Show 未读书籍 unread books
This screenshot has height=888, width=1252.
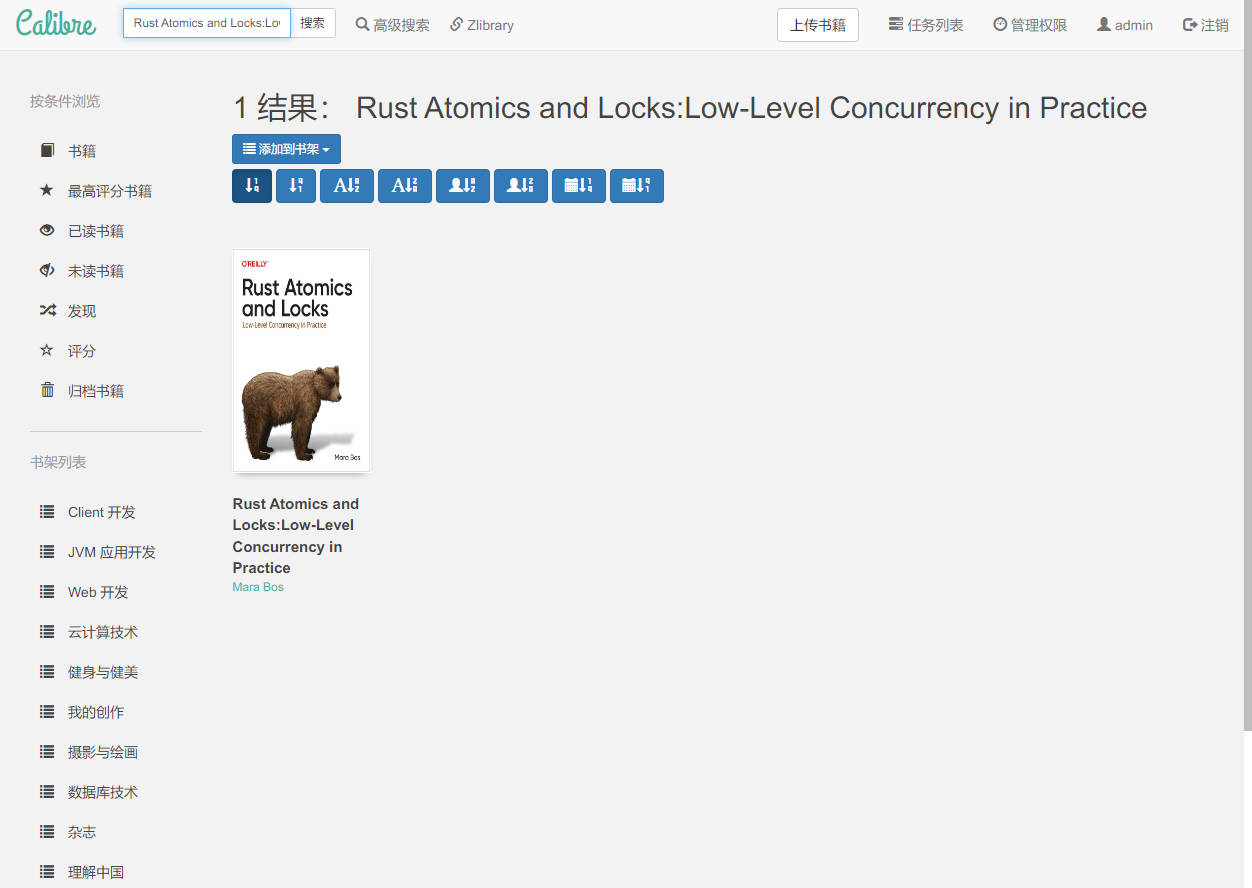96,271
